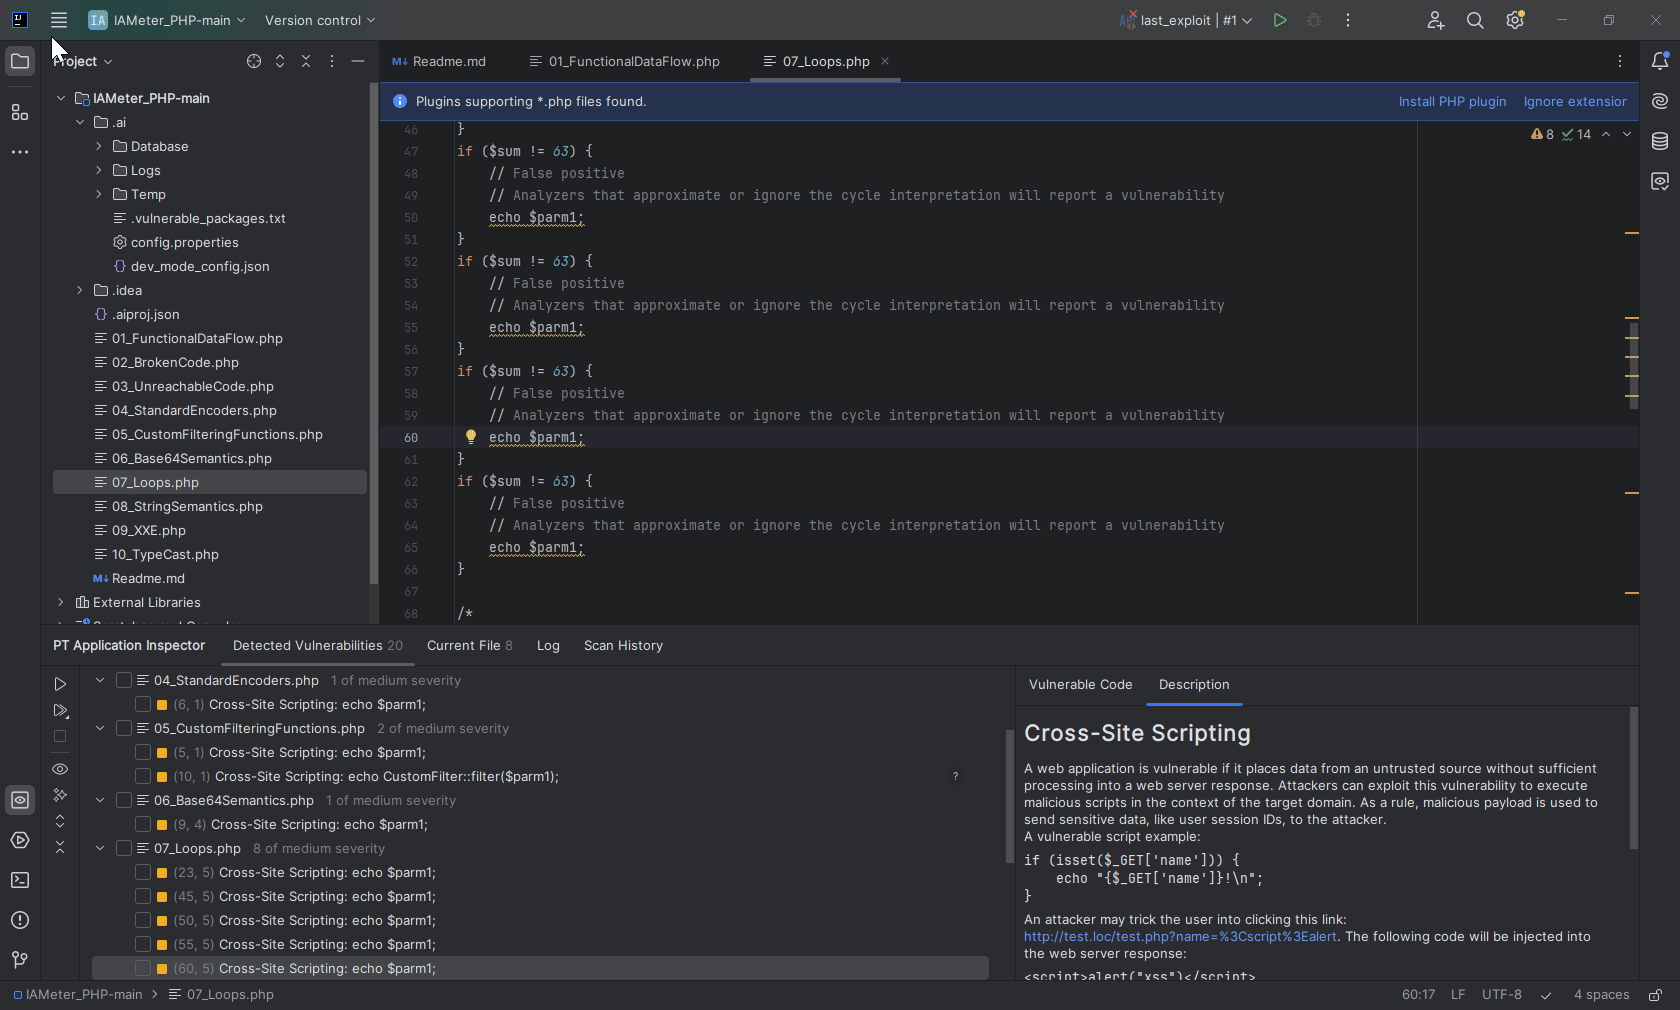The image size is (1680, 1010).
Task: Open Services tool window
Action: click(20, 840)
